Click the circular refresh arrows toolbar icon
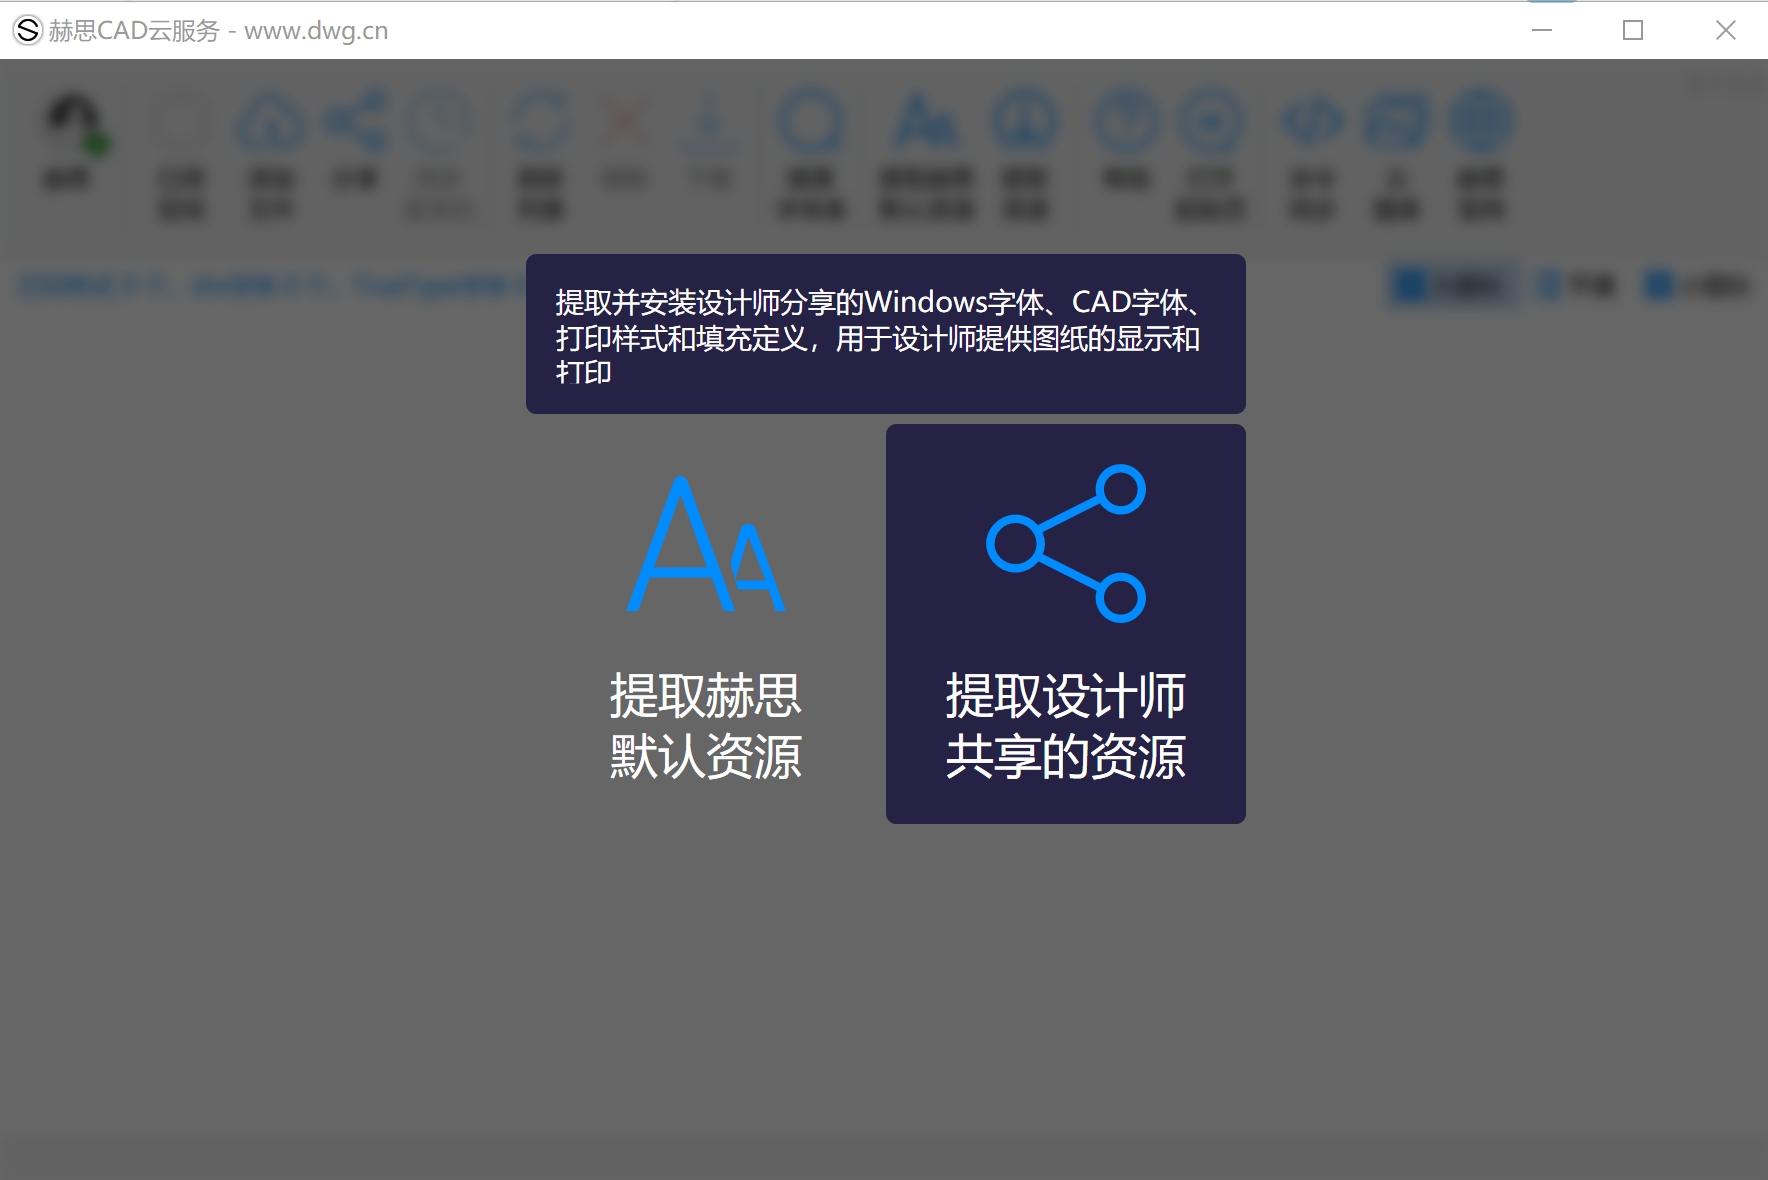The width and height of the screenshot is (1768, 1180). pos(541,122)
